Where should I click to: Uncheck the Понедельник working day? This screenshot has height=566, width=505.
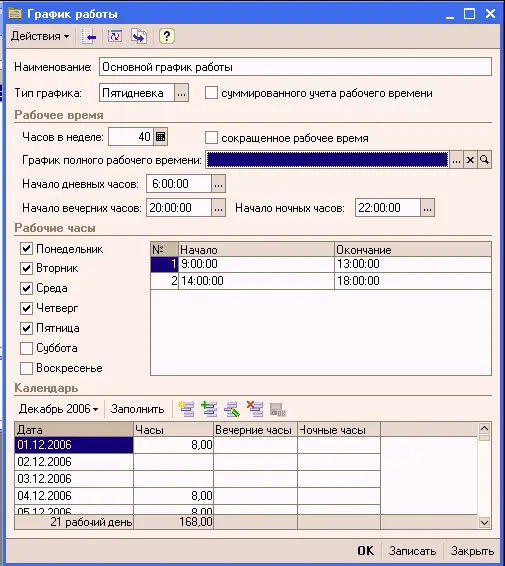click(26, 249)
